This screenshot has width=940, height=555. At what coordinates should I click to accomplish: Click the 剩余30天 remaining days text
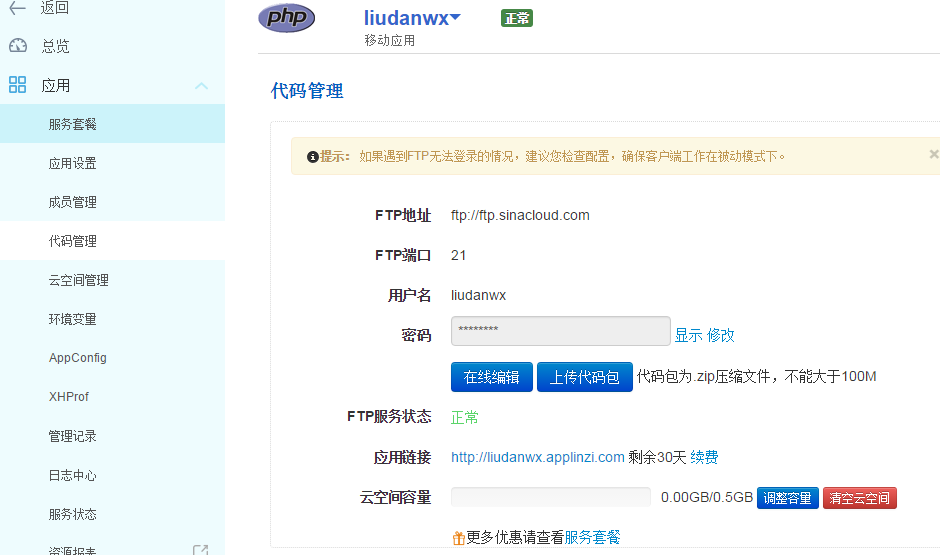coord(657,457)
